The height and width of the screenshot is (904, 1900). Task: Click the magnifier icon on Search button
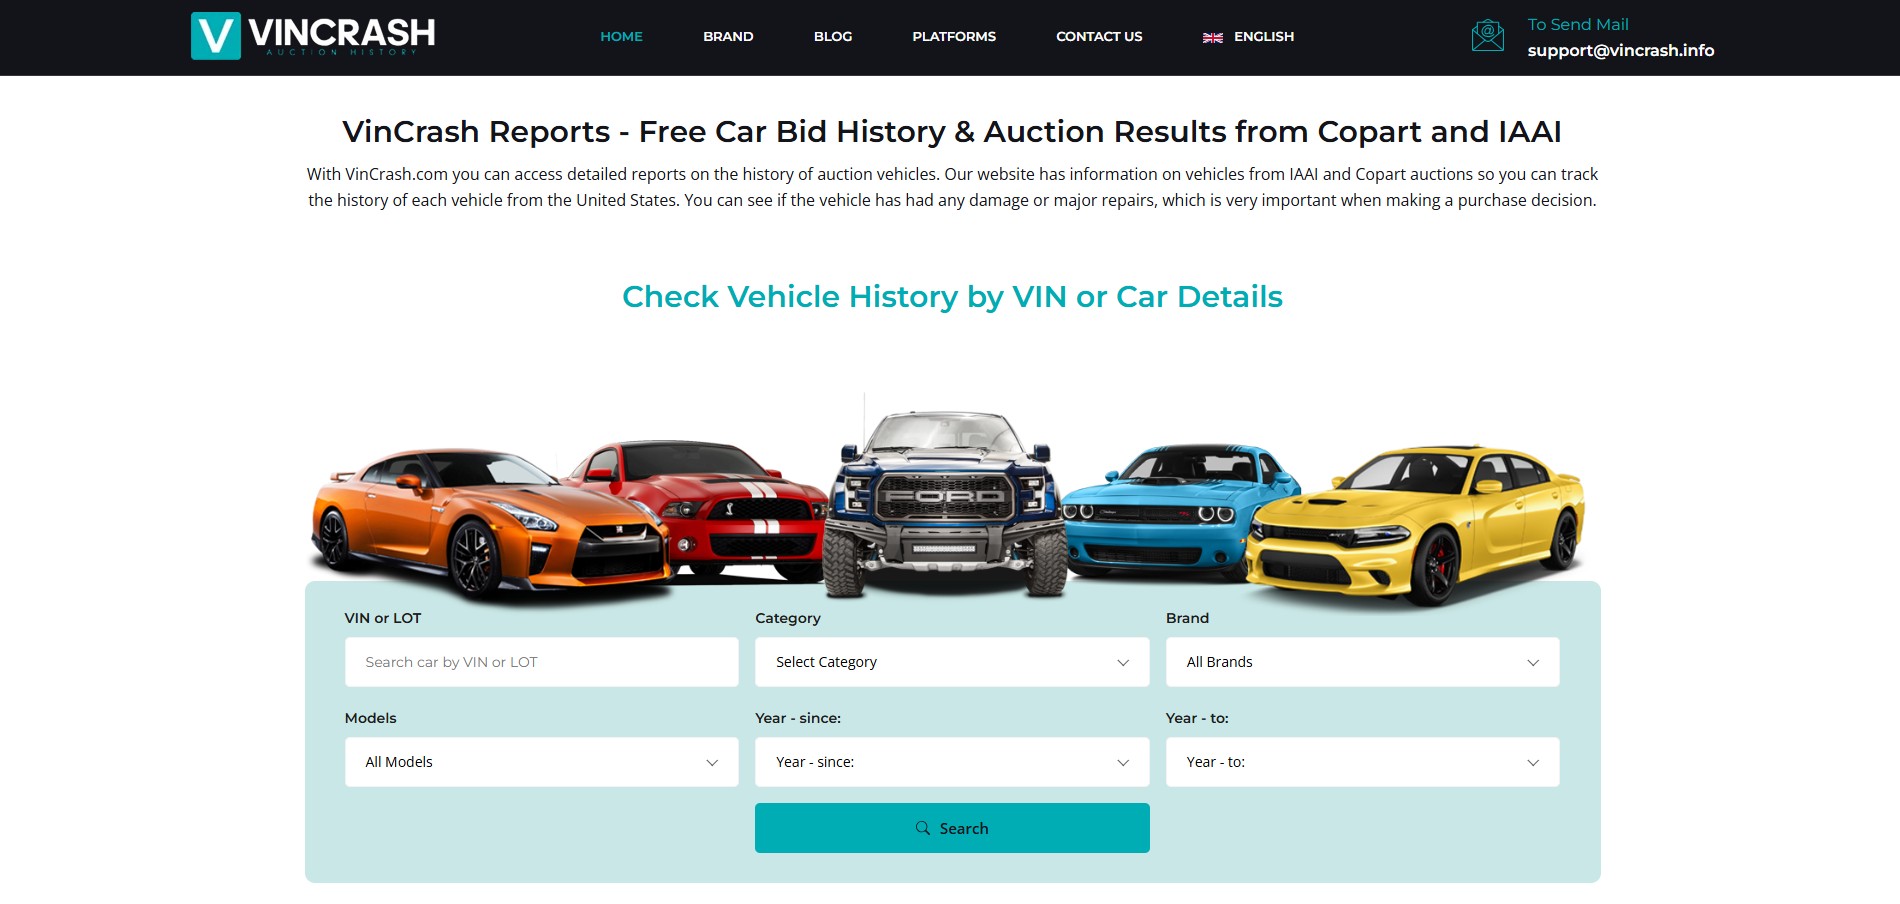[923, 828]
